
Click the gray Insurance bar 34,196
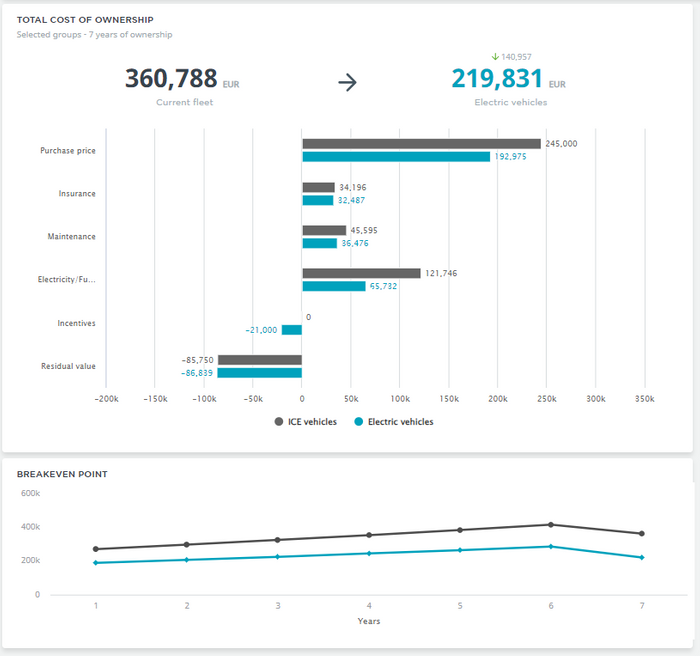[x=318, y=187]
